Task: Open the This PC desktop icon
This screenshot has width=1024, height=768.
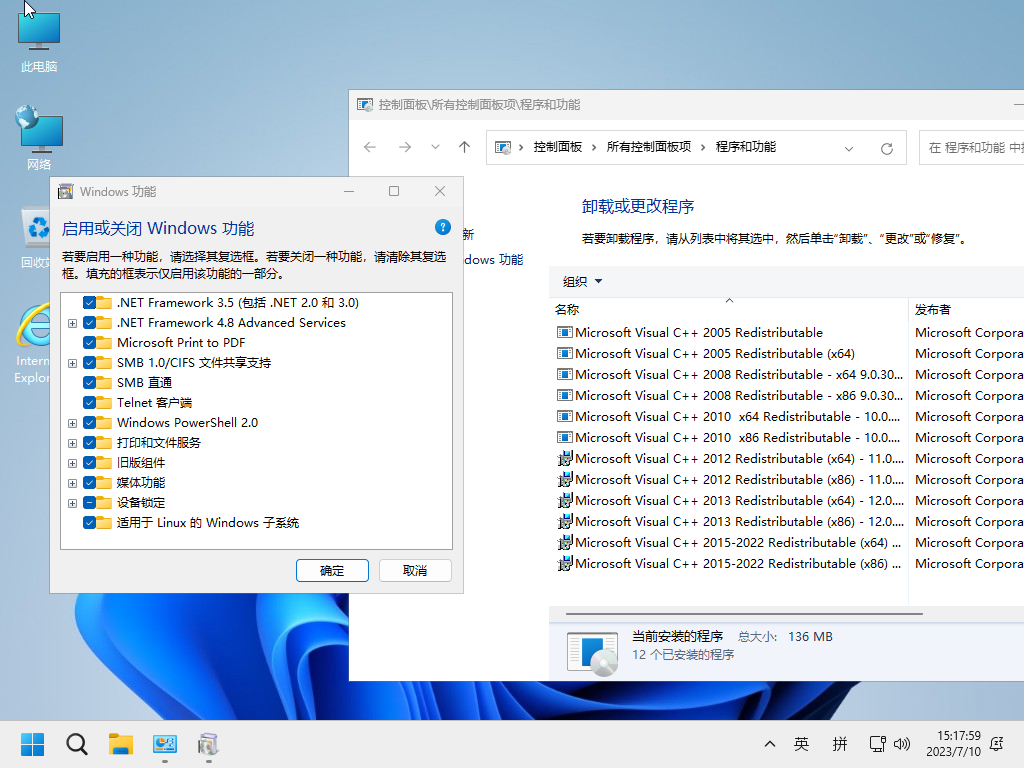Action: (x=39, y=40)
